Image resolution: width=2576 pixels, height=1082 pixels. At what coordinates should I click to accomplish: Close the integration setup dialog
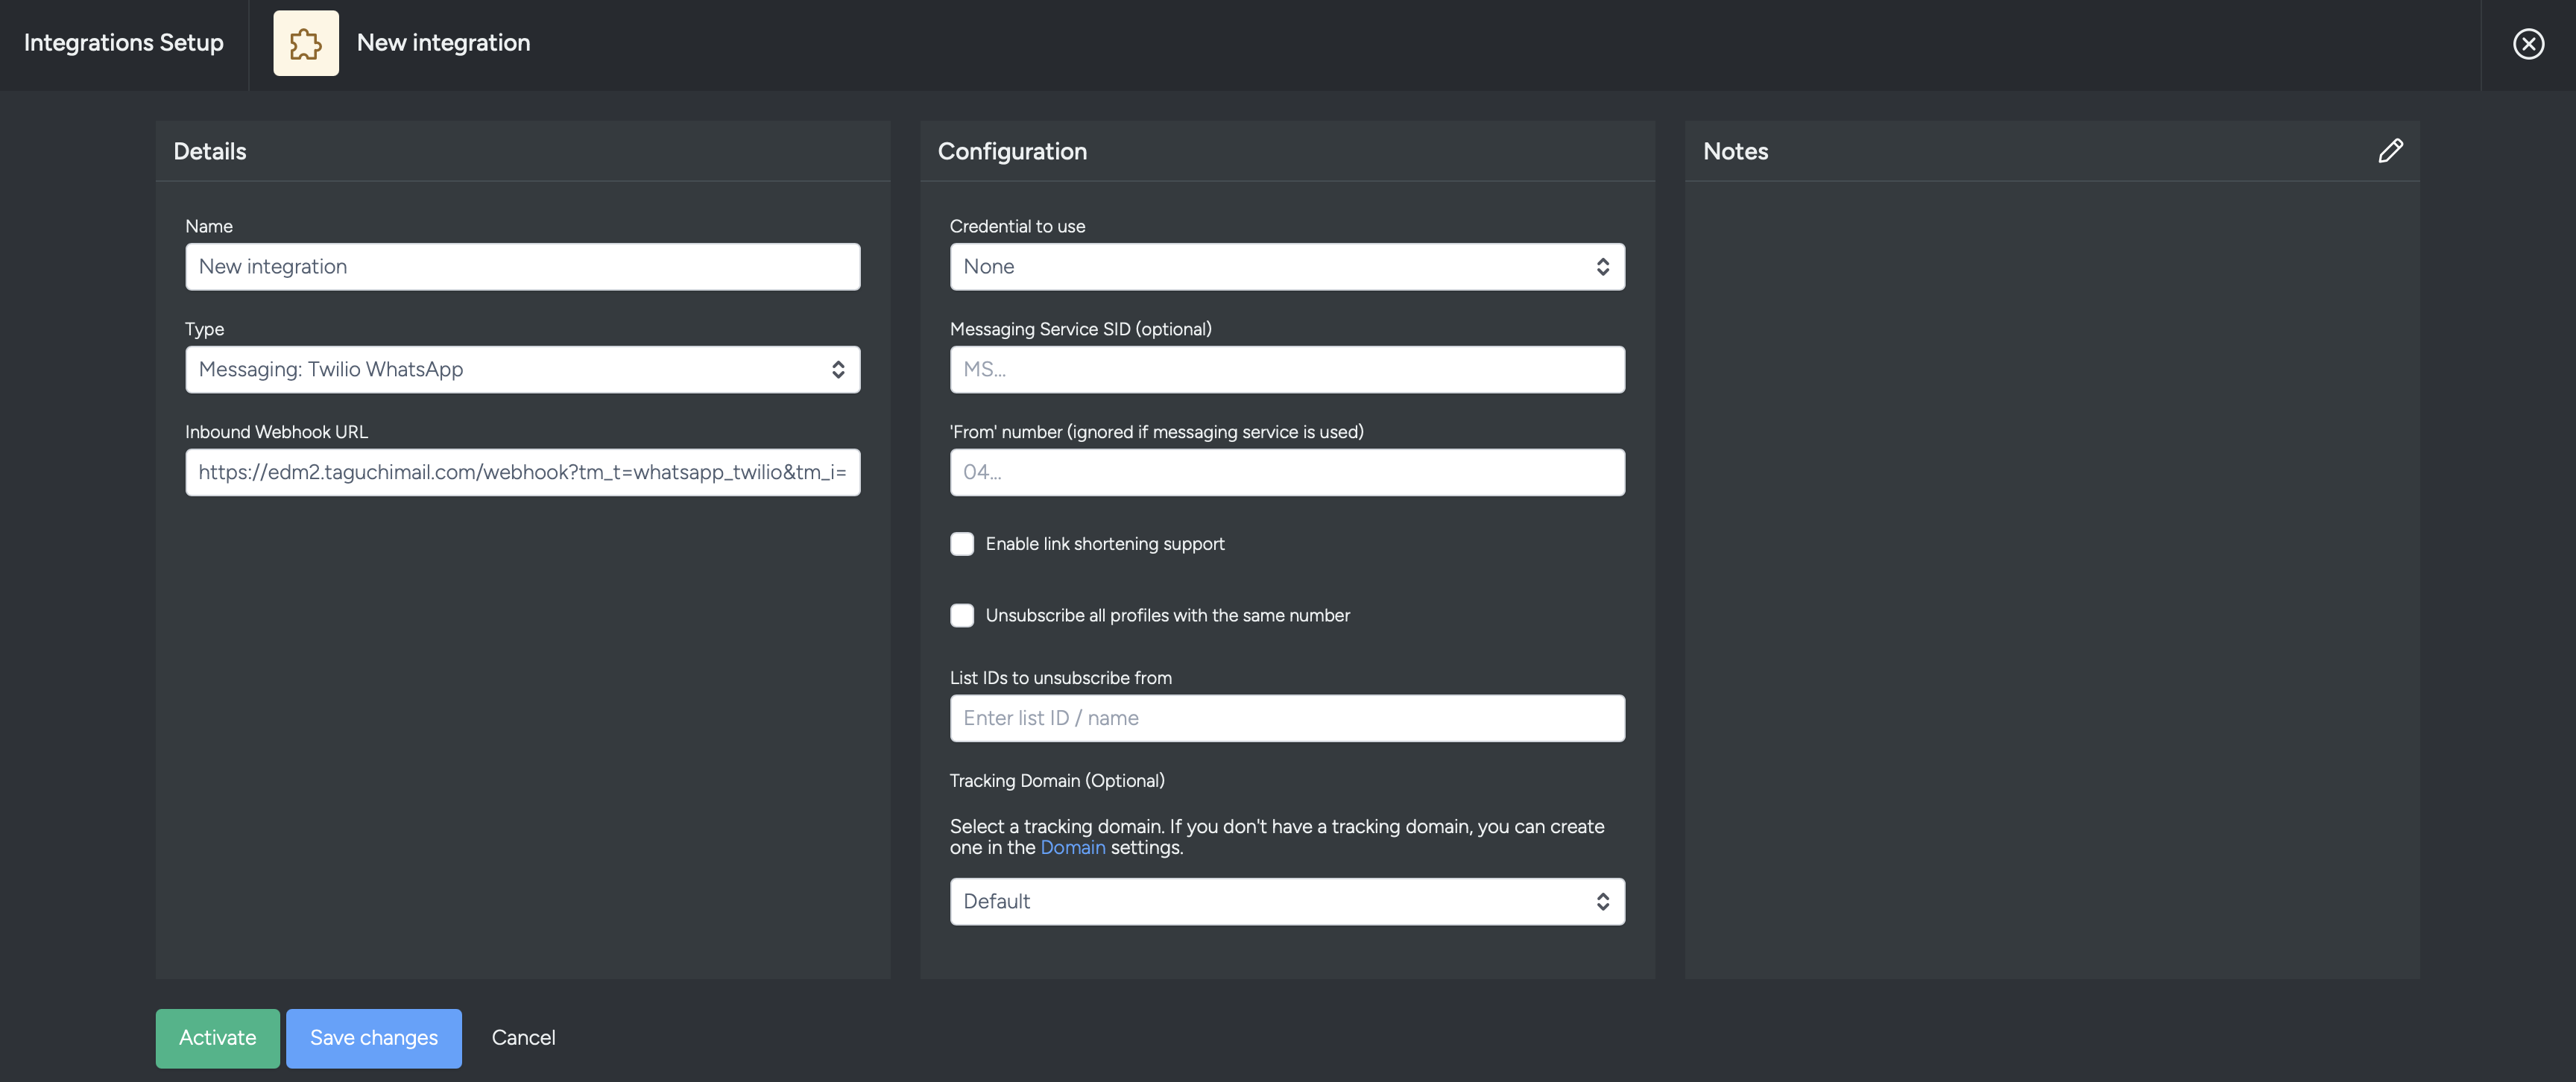tap(2528, 44)
